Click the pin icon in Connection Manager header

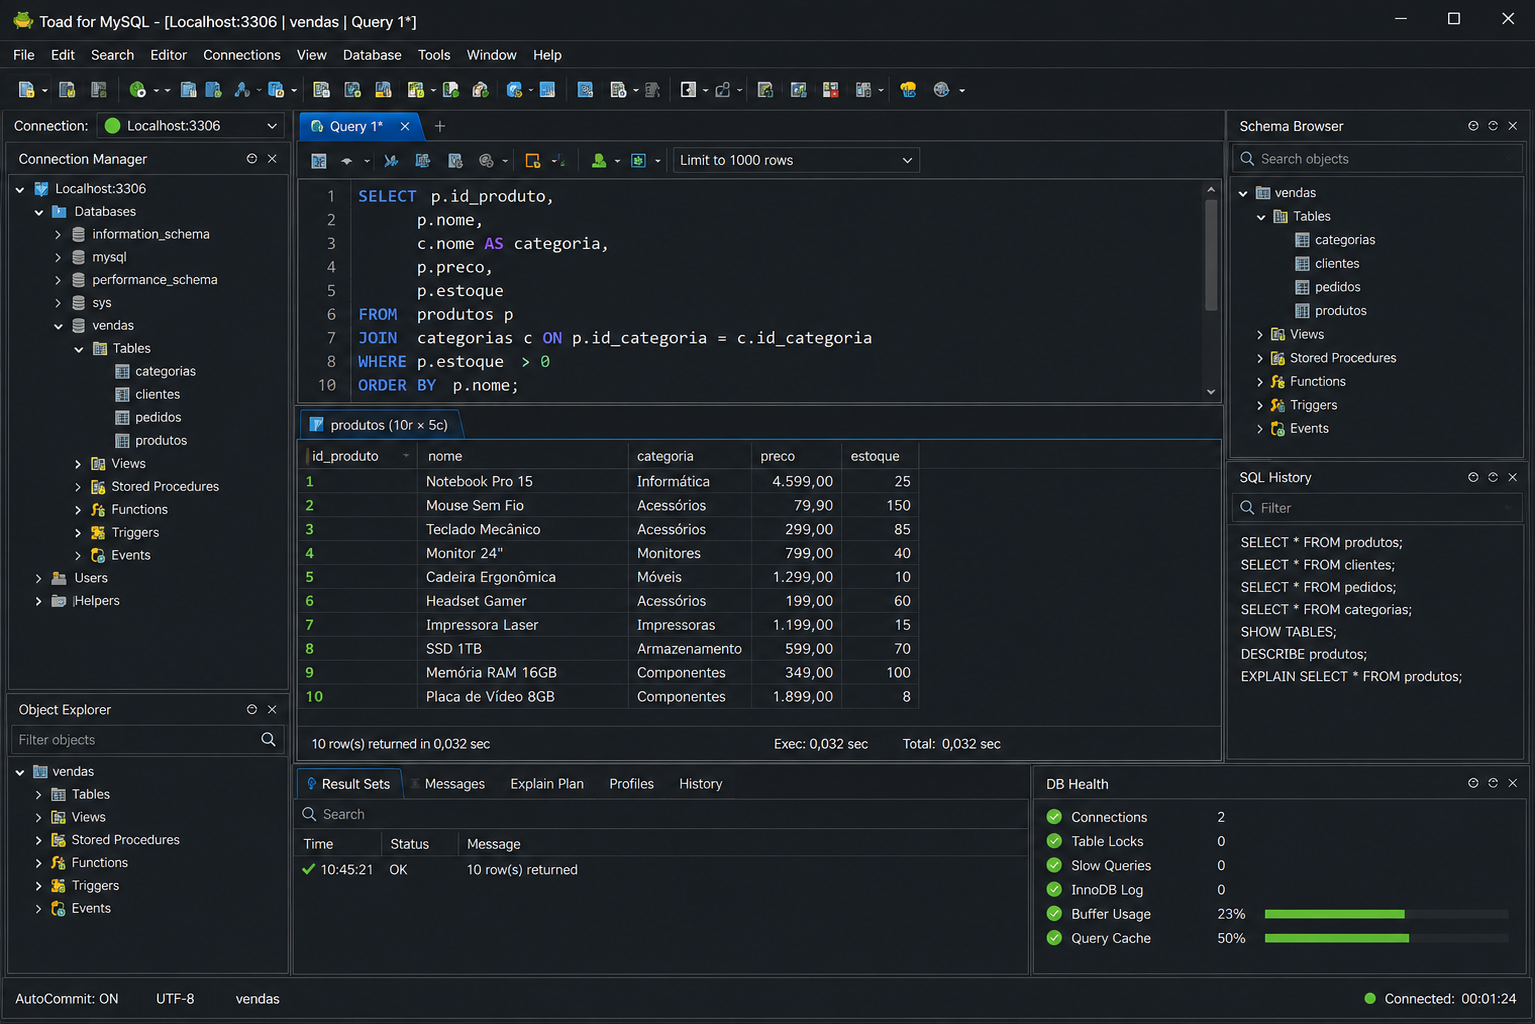coord(252,158)
